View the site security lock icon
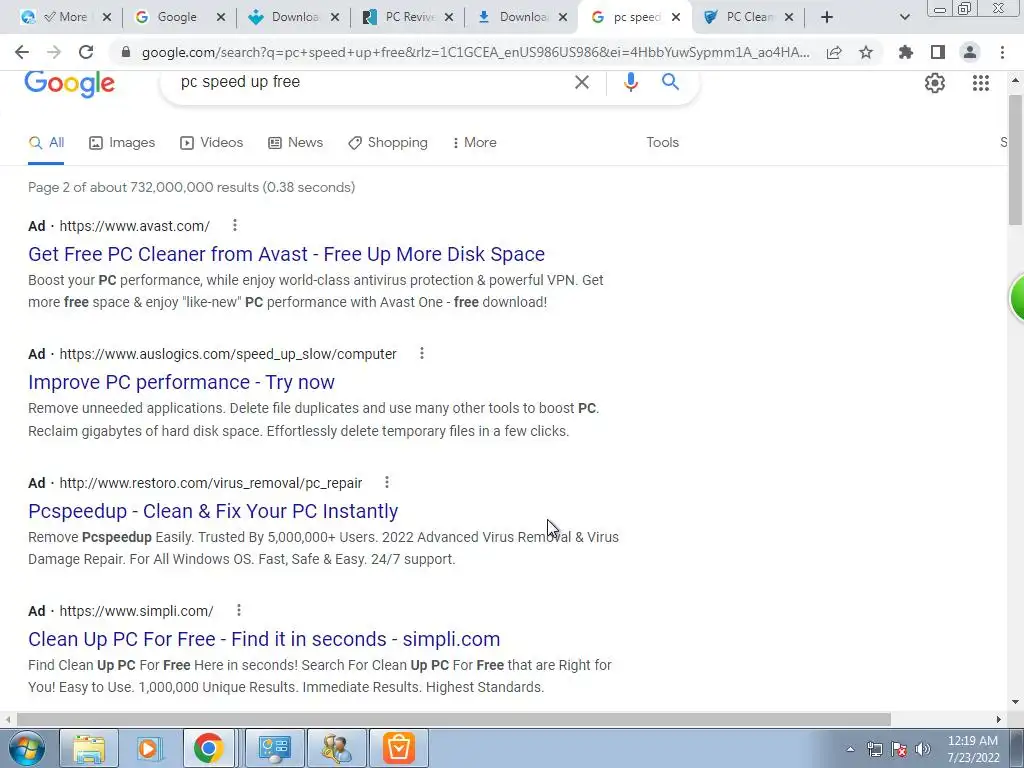Image resolution: width=1024 pixels, height=768 pixels. pyautogui.click(x=126, y=52)
